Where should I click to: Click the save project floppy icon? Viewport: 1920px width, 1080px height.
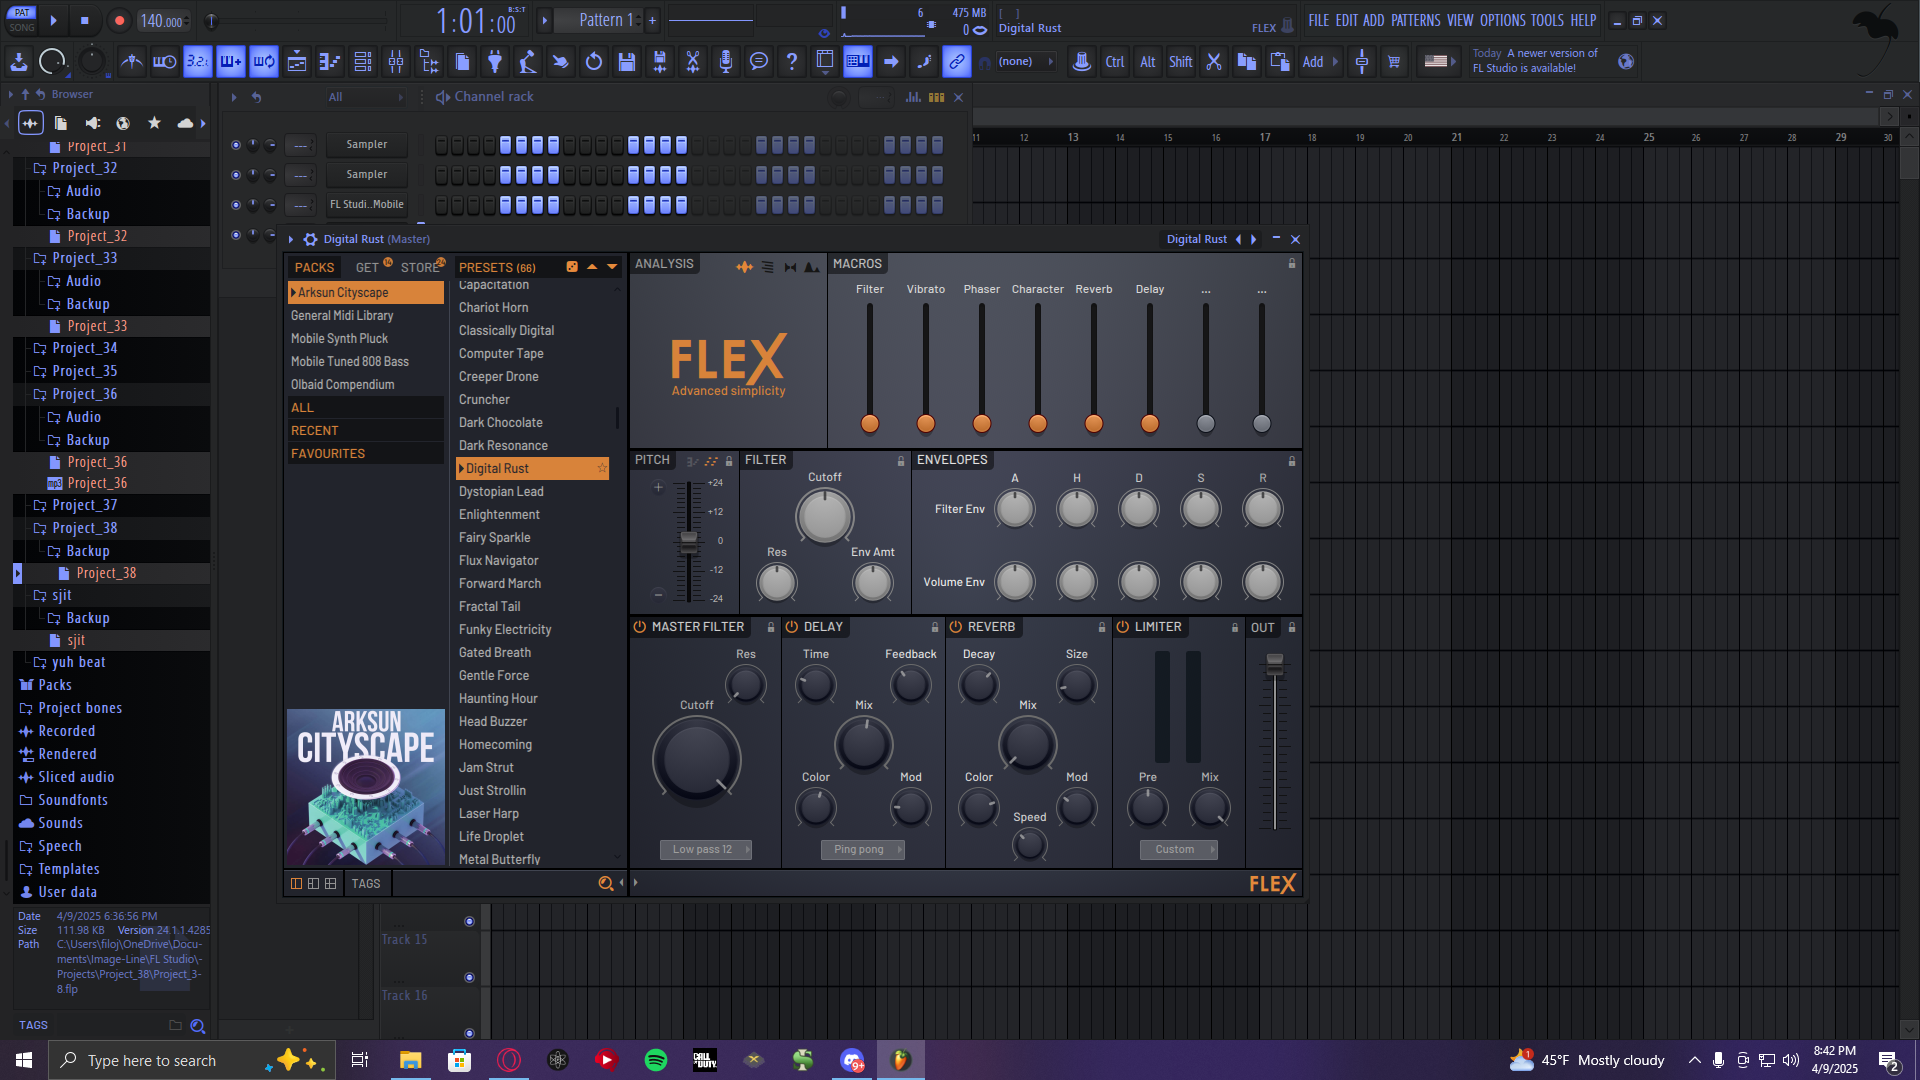[x=627, y=62]
